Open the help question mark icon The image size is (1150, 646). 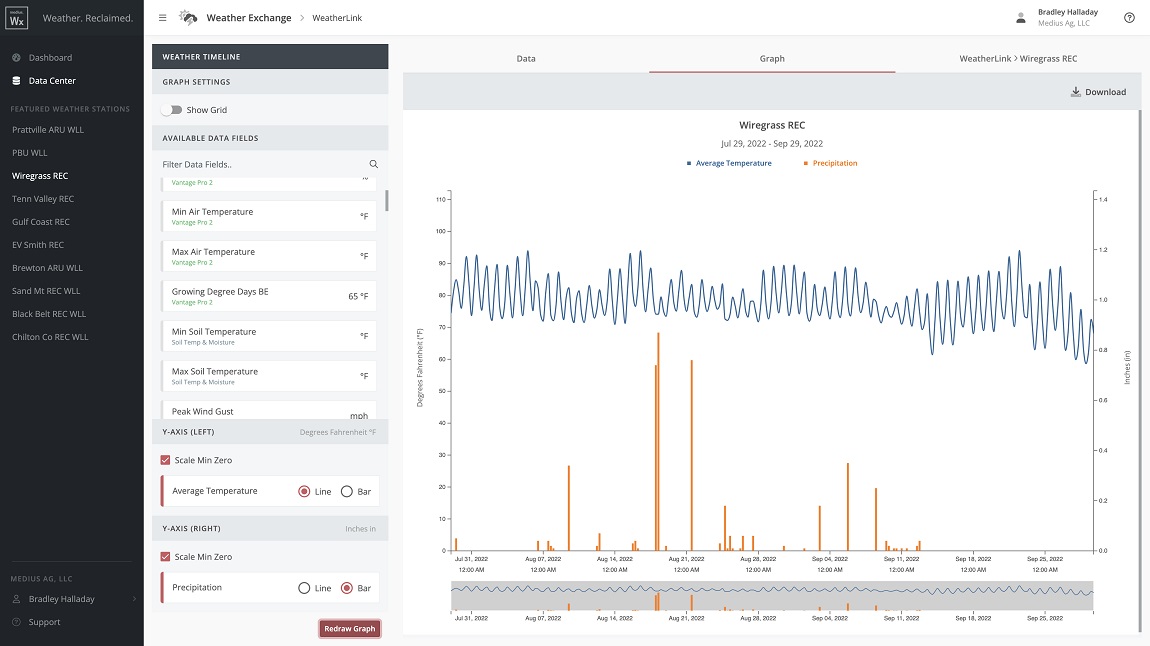point(1129,17)
